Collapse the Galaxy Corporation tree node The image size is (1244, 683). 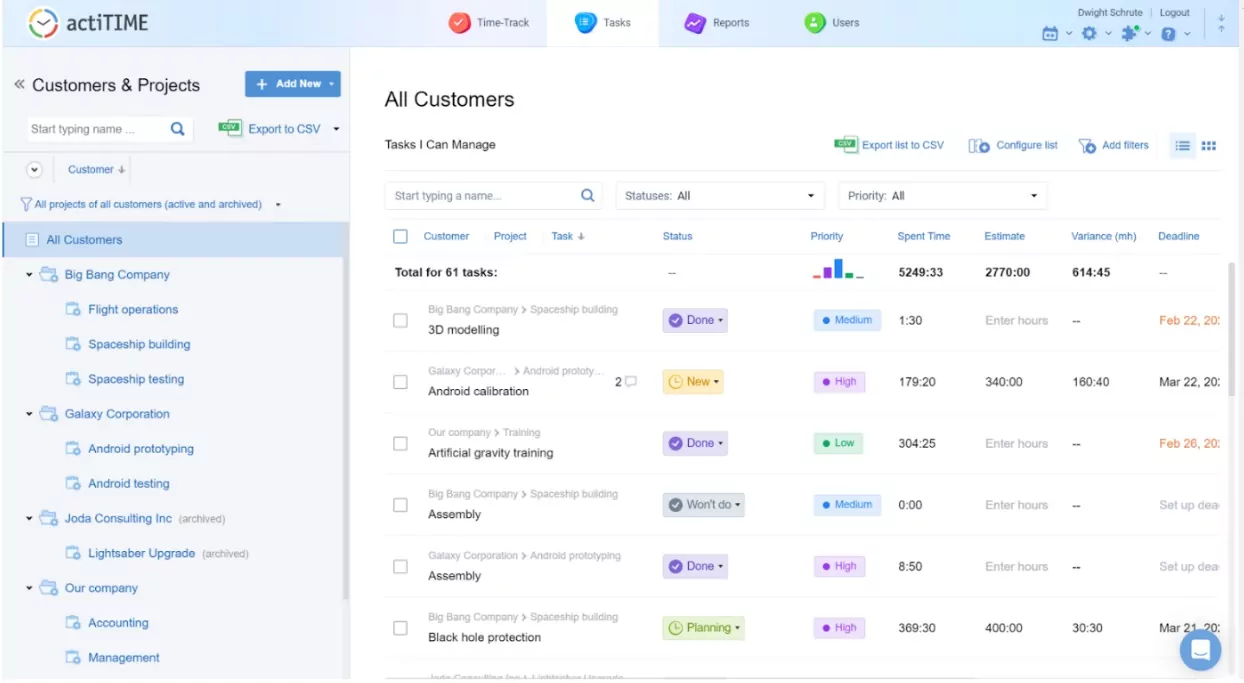[29, 414]
